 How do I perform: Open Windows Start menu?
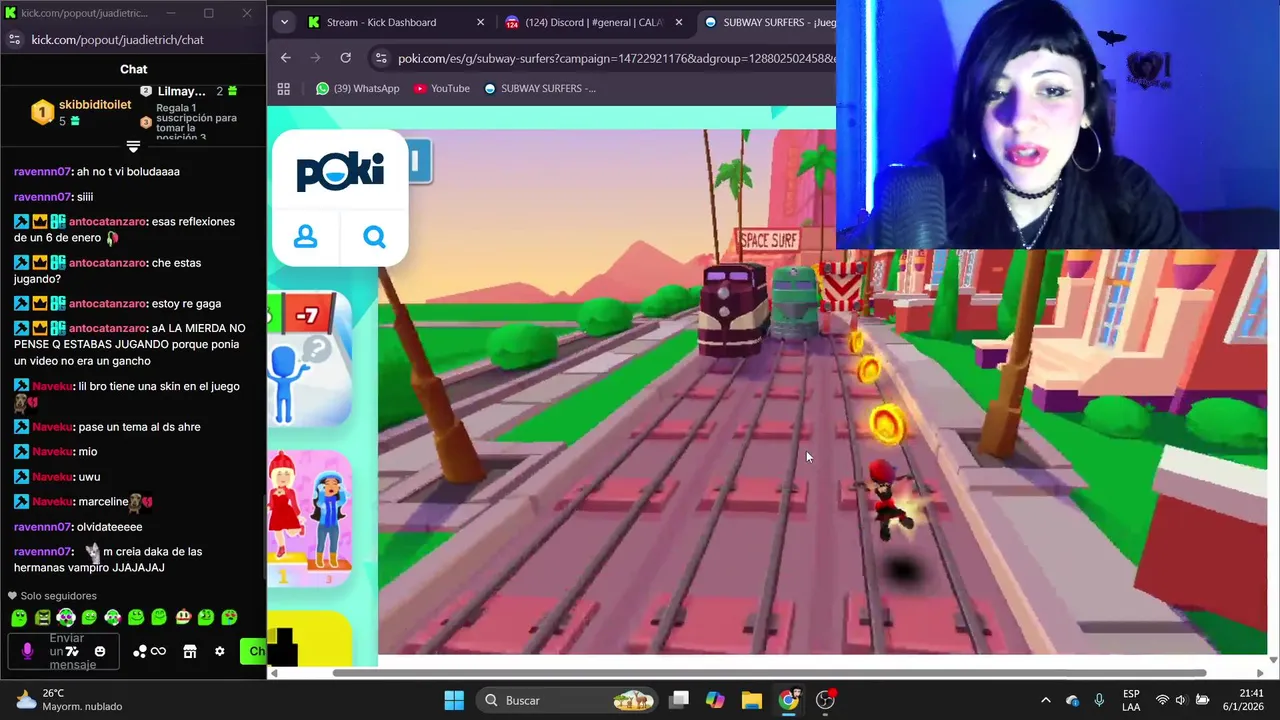[x=453, y=700]
